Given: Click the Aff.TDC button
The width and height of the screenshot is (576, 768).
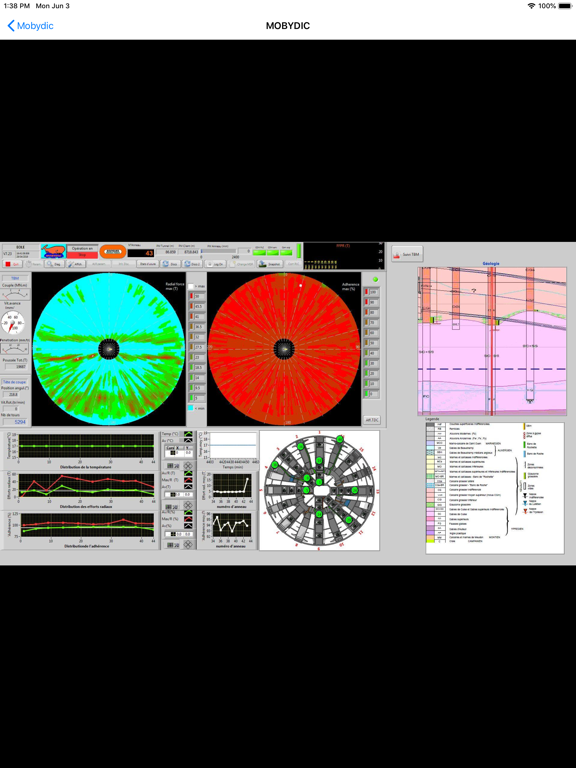Looking at the screenshot, I should tap(372, 420).
